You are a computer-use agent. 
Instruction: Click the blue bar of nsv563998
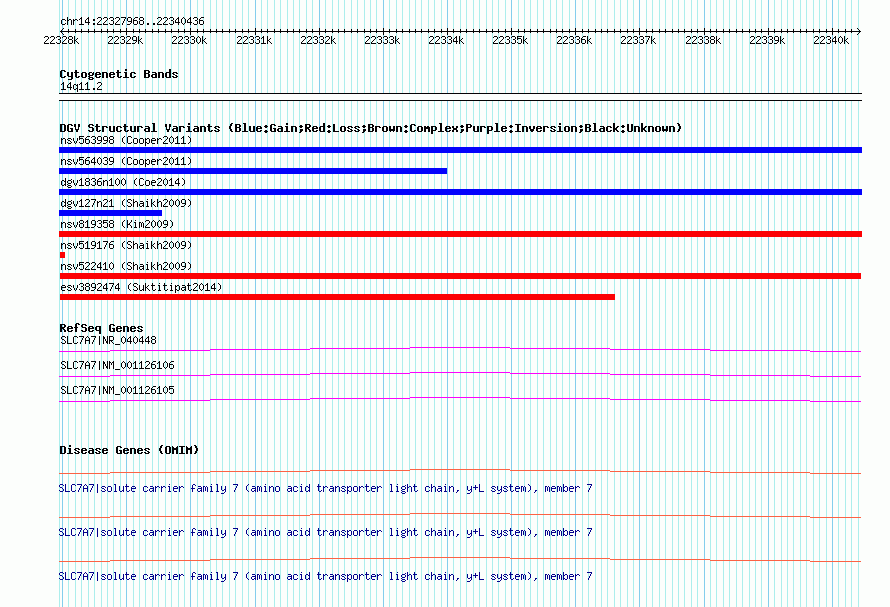tap(460, 150)
